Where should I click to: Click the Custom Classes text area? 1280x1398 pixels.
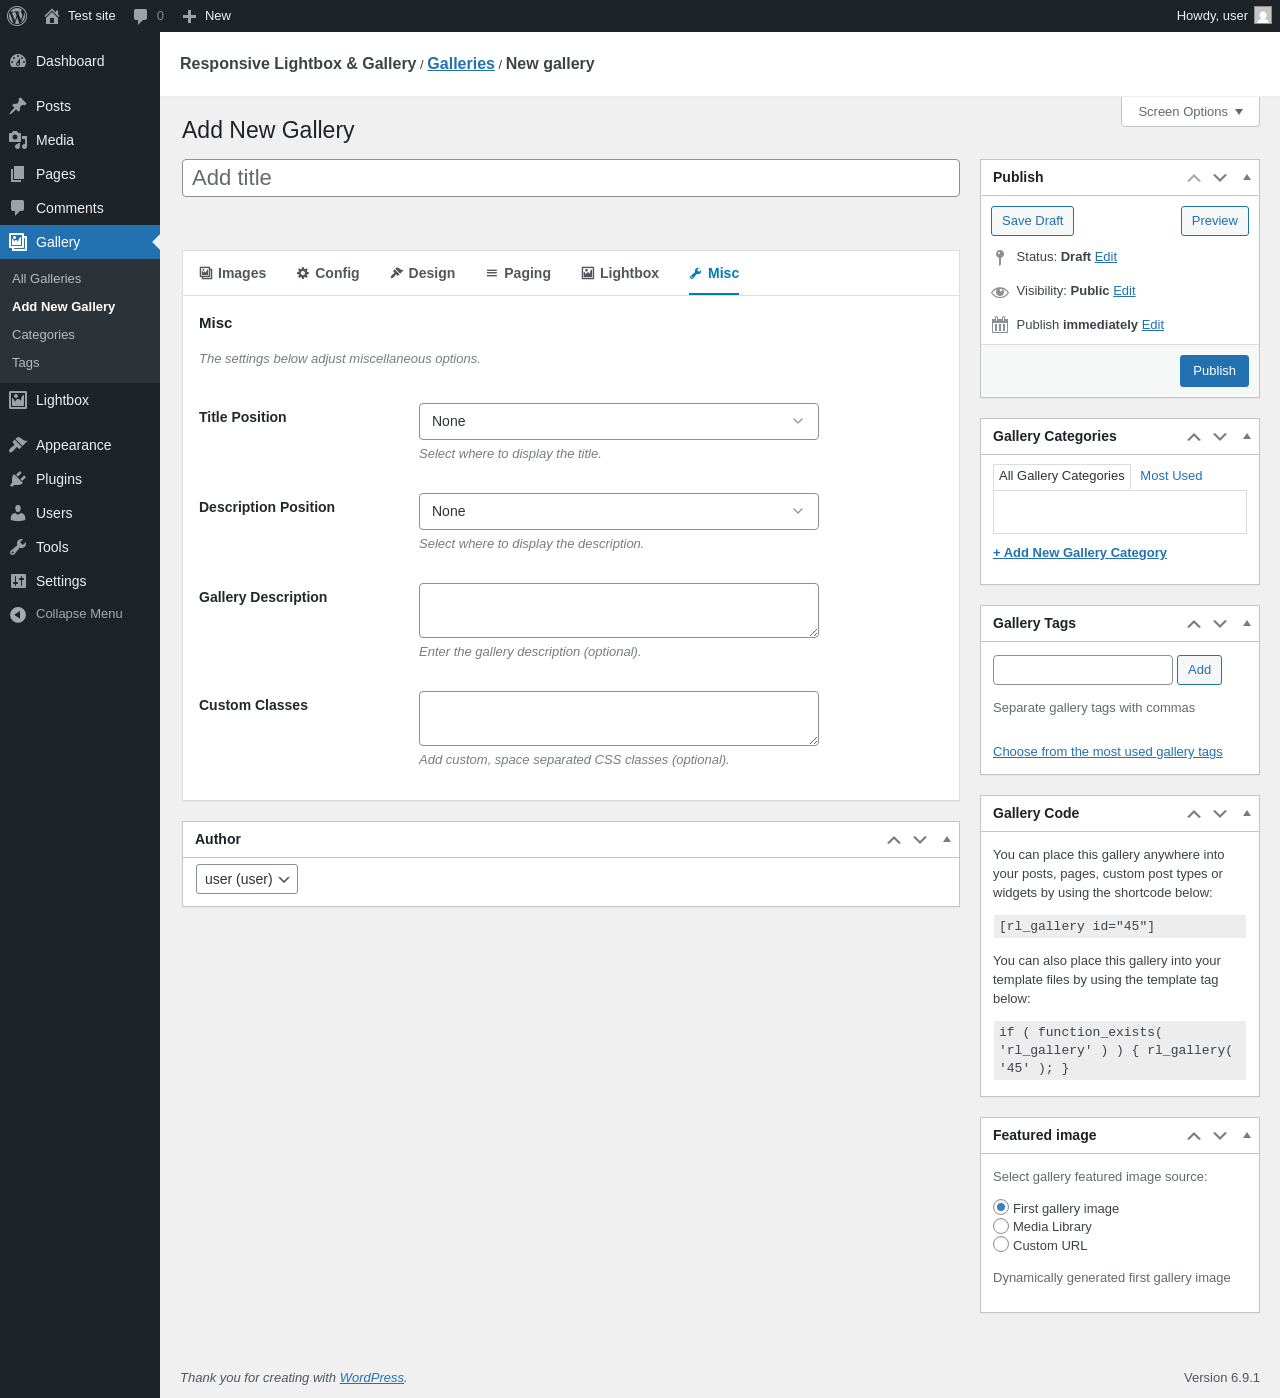click(x=619, y=718)
